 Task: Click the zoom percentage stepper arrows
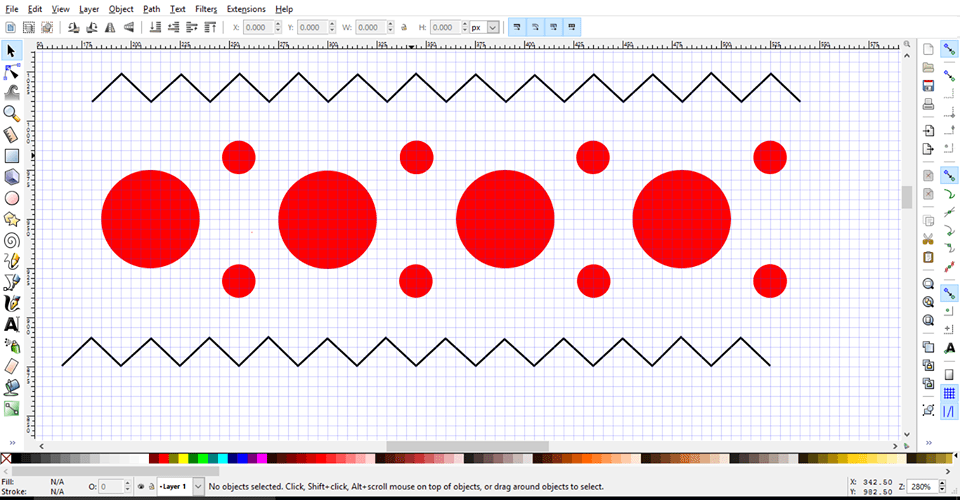[x=944, y=487]
